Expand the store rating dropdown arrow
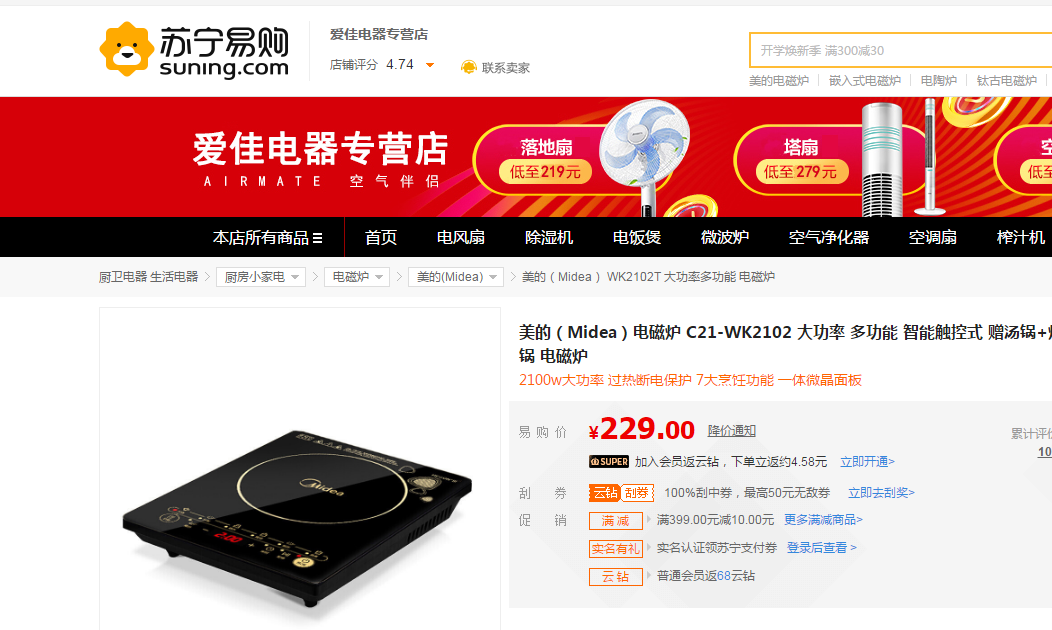The width and height of the screenshot is (1052, 630). tap(430, 65)
